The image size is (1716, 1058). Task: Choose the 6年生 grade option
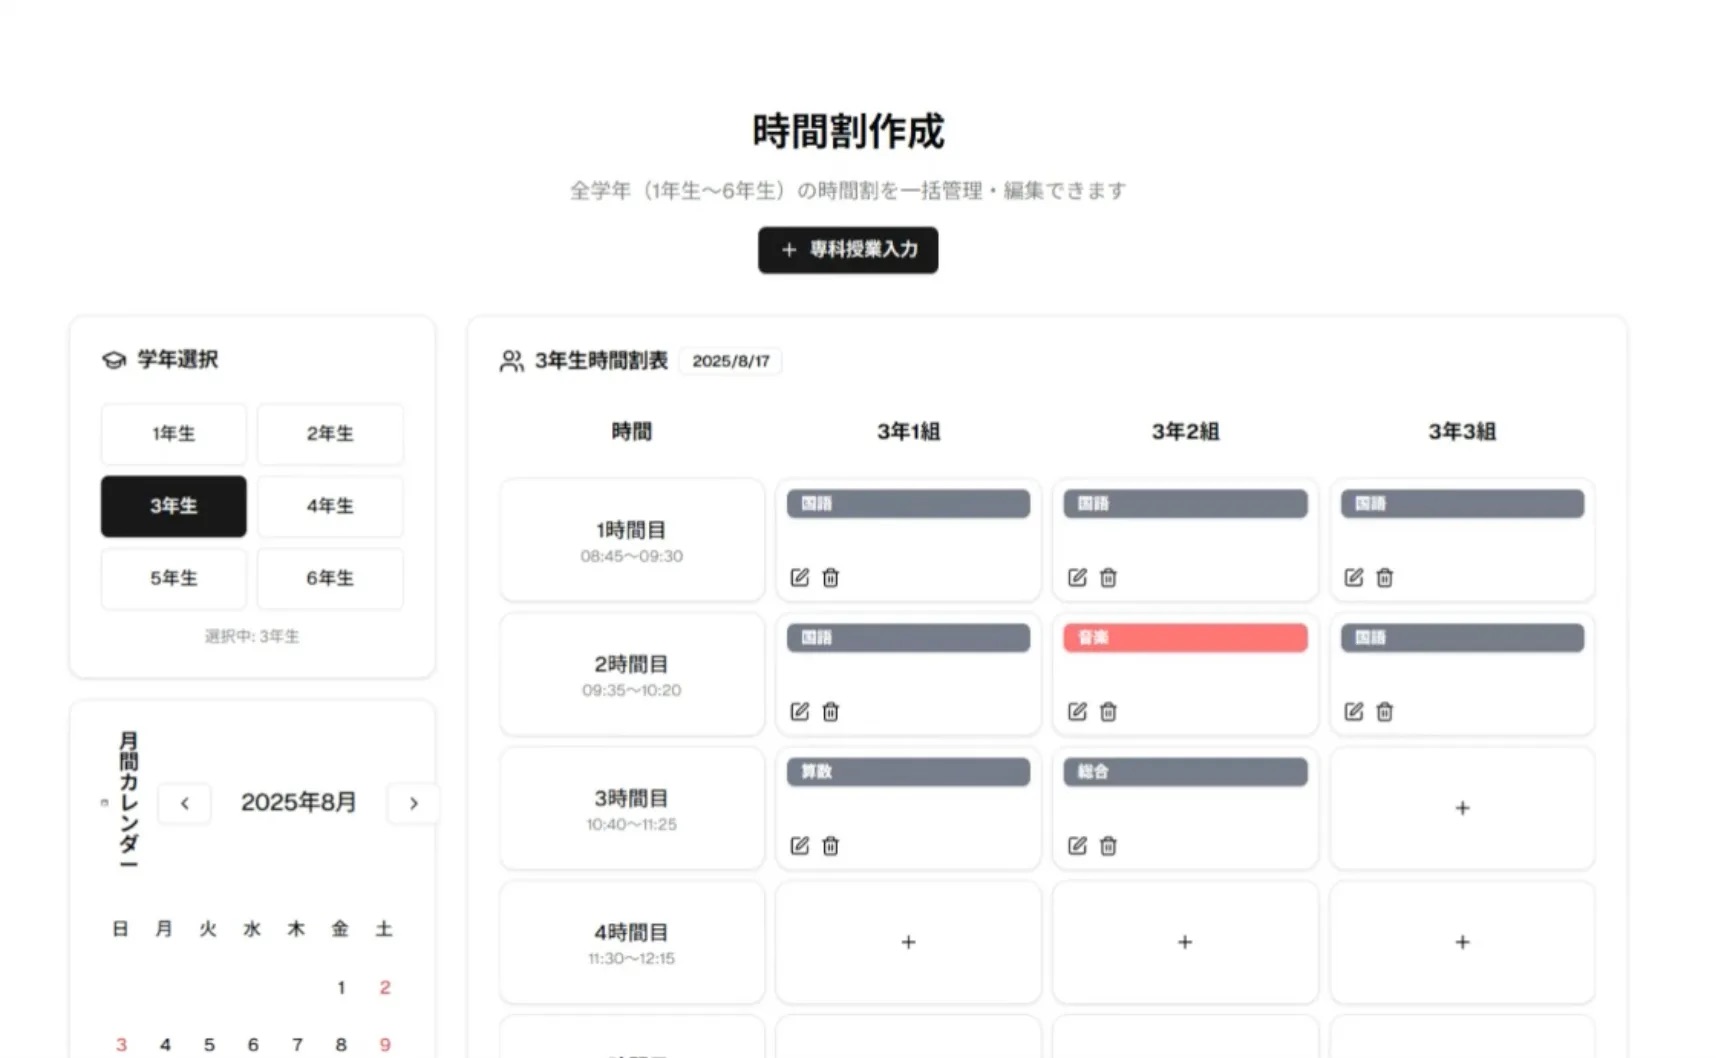(330, 578)
